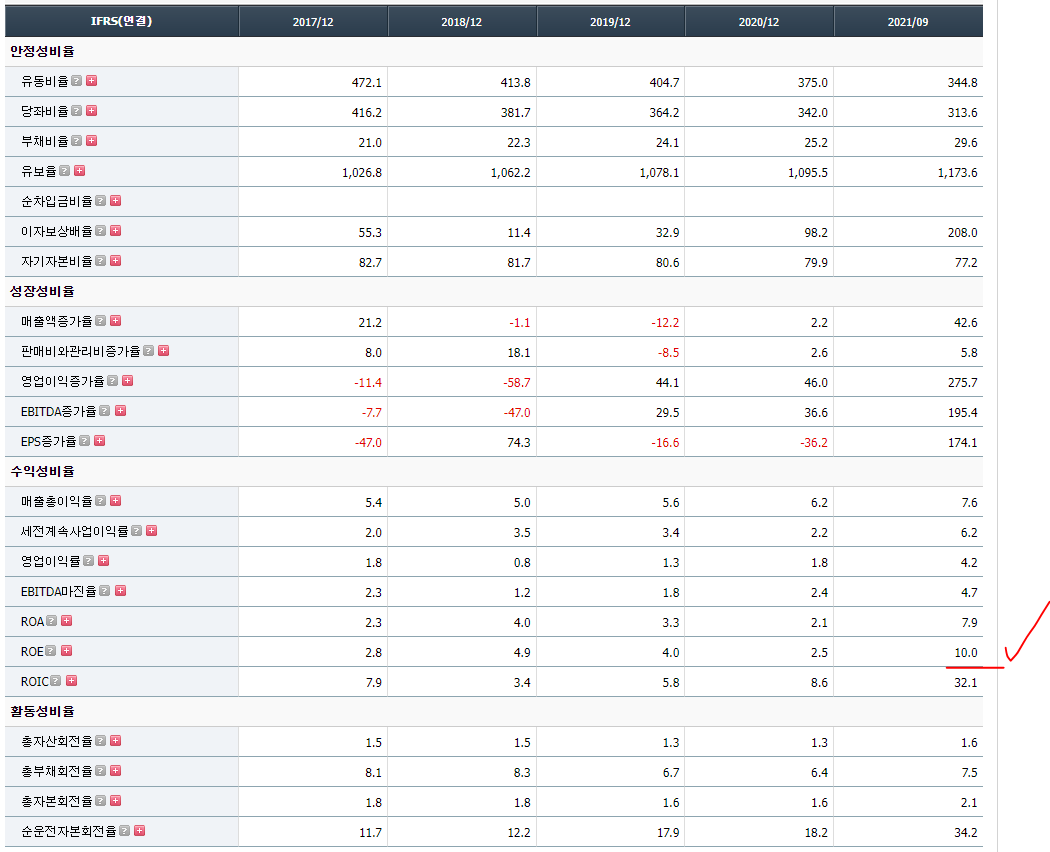Open help icon next to 부채비율
The image size is (1050, 852).
(x=76, y=141)
